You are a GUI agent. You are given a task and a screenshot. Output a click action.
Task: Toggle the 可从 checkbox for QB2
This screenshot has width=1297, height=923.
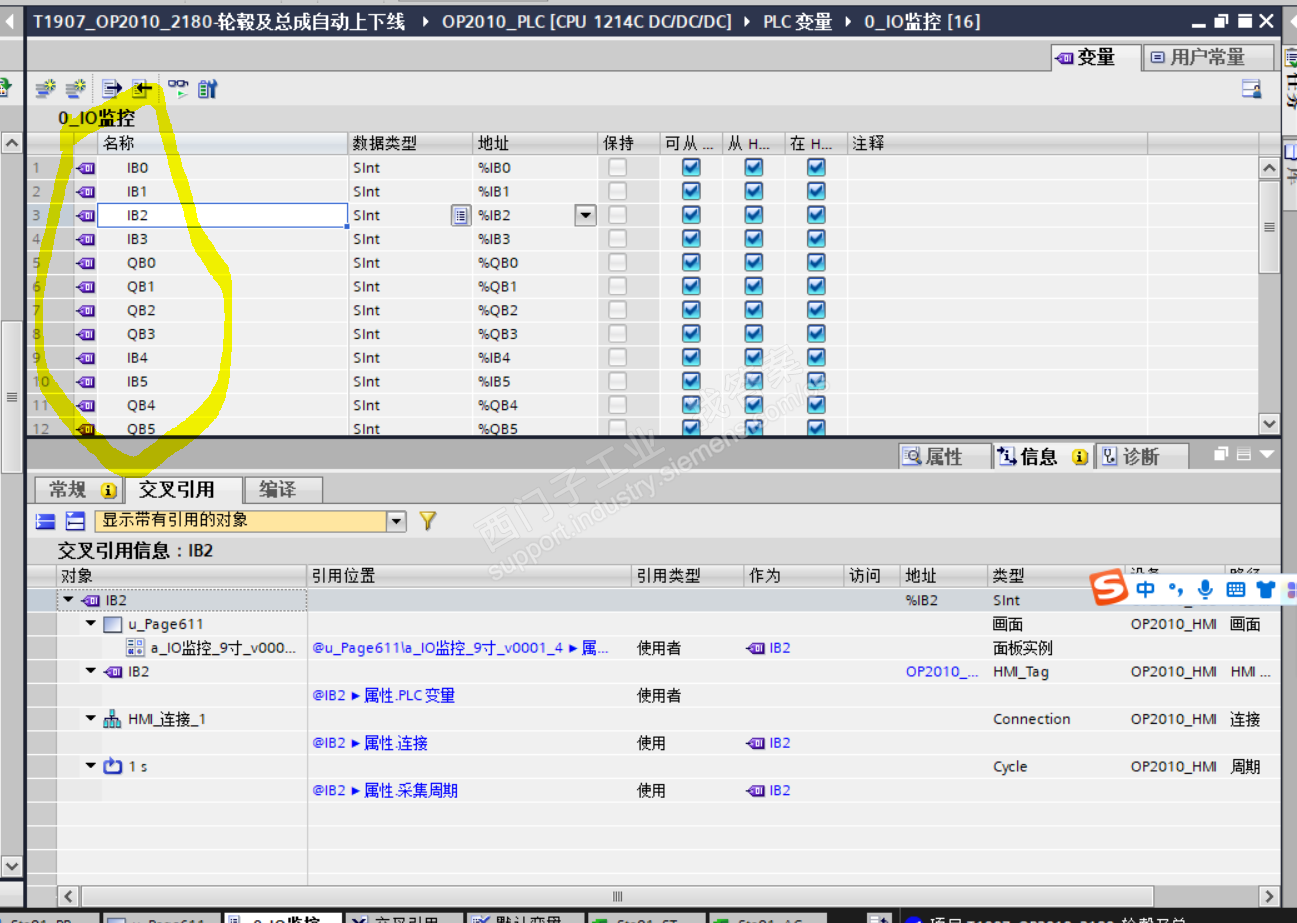[x=691, y=310]
